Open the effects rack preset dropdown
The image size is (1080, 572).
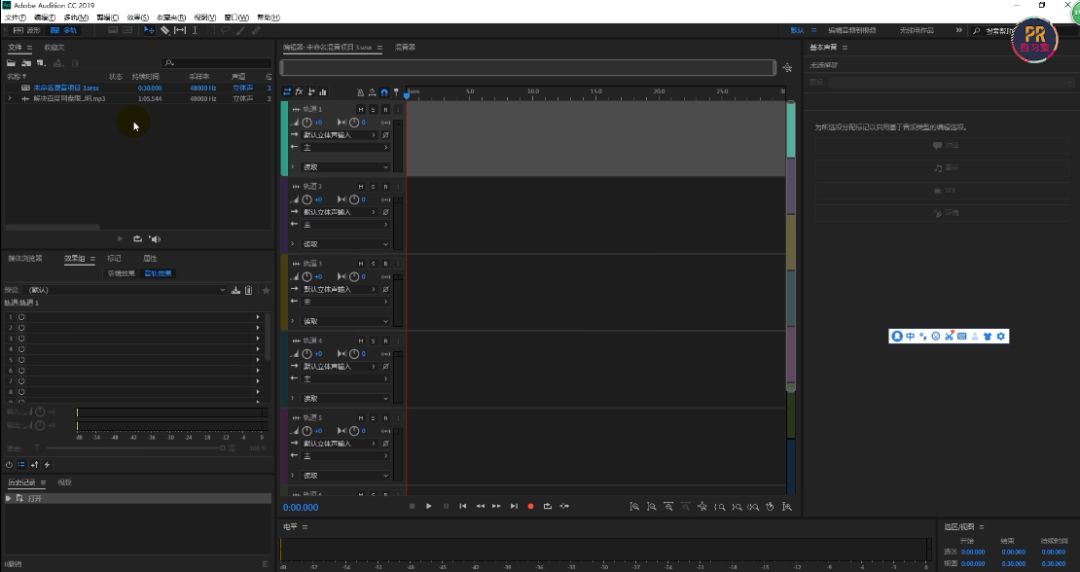tap(125, 290)
